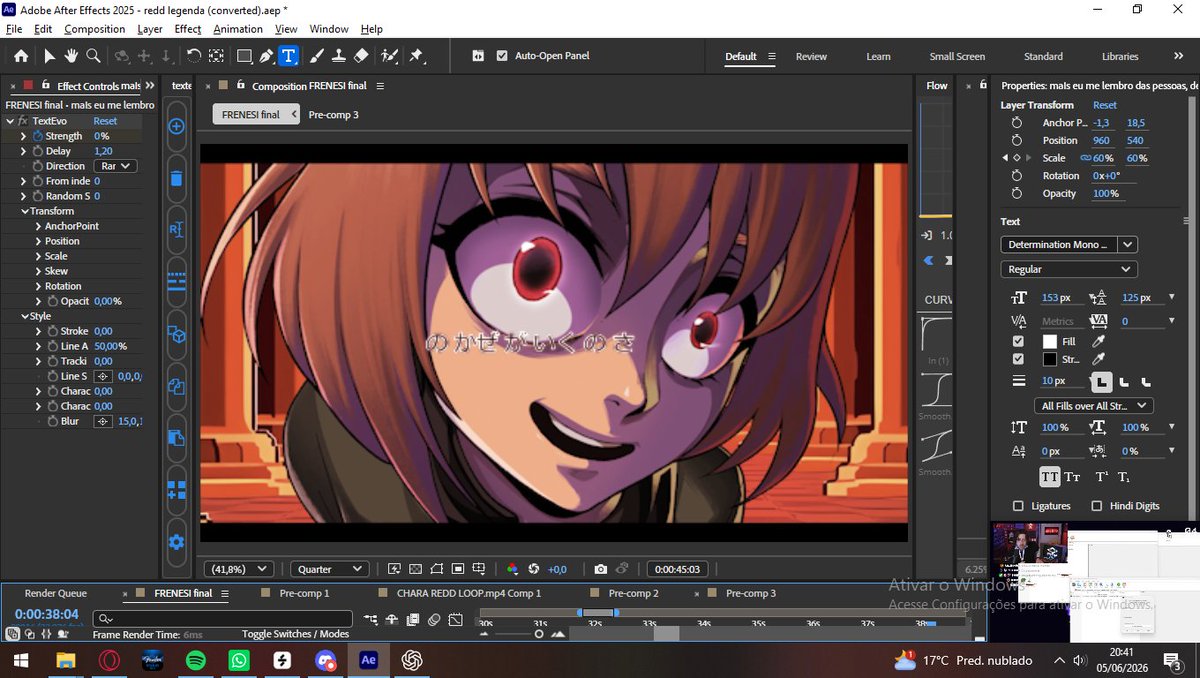This screenshot has height=678, width=1200.
Task: Open Spotify from the Windows taskbar
Action: point(195,660)
